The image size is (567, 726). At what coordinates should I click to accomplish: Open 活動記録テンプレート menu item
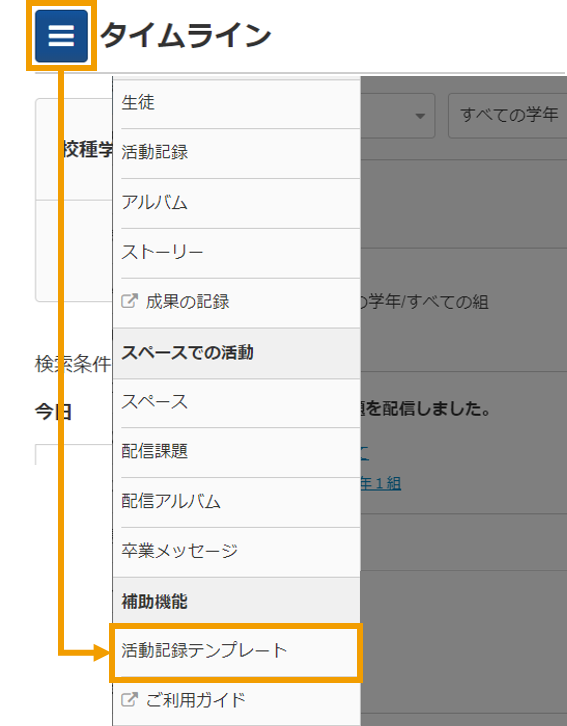[237, 651]
